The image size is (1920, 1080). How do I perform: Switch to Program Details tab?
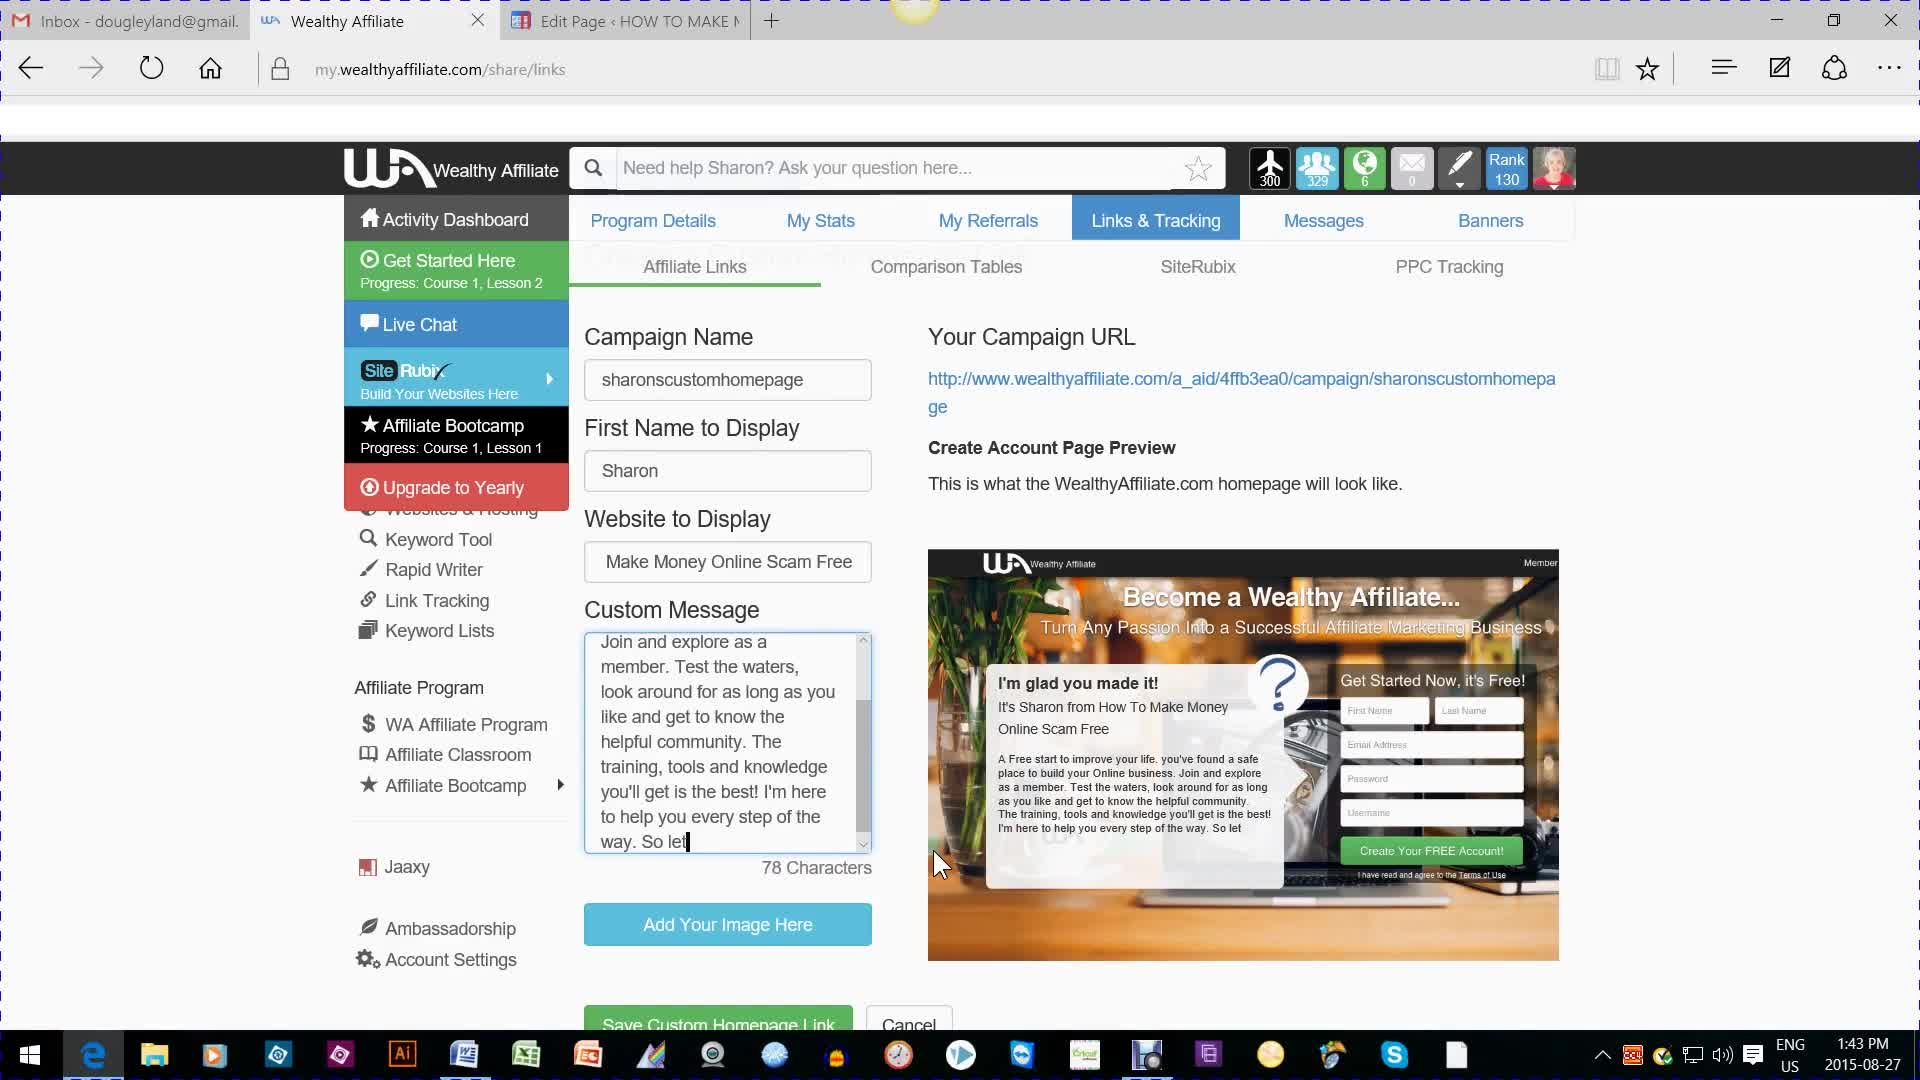[653, 220]
